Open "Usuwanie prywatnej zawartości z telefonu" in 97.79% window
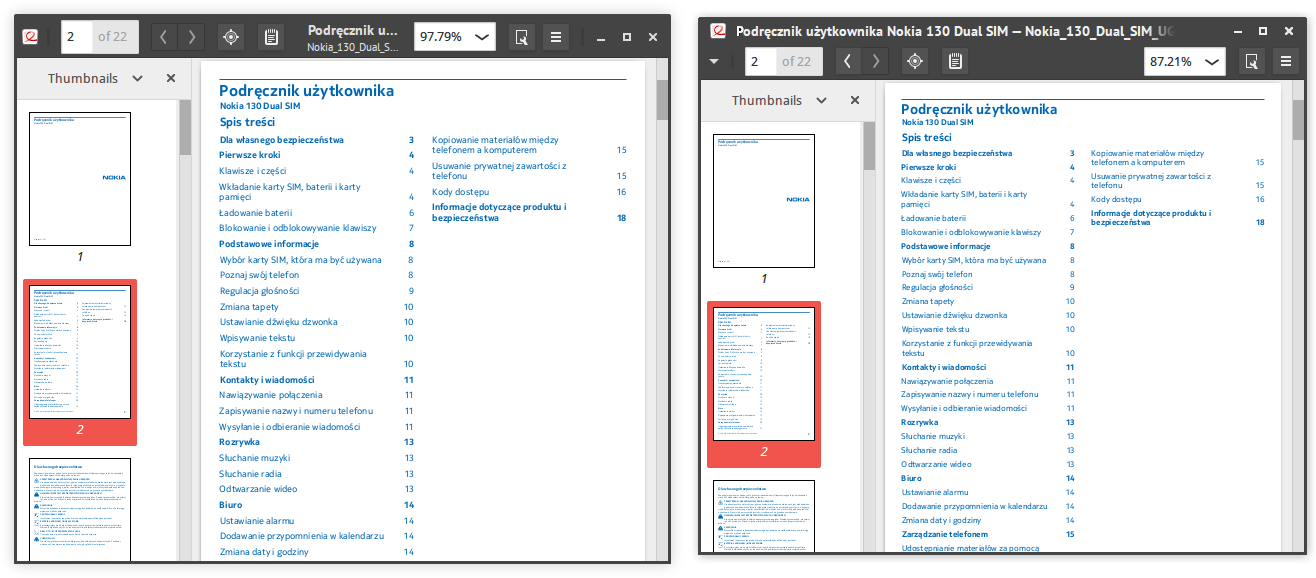This screenshot has height=578, width=1316. pos(499,171)
